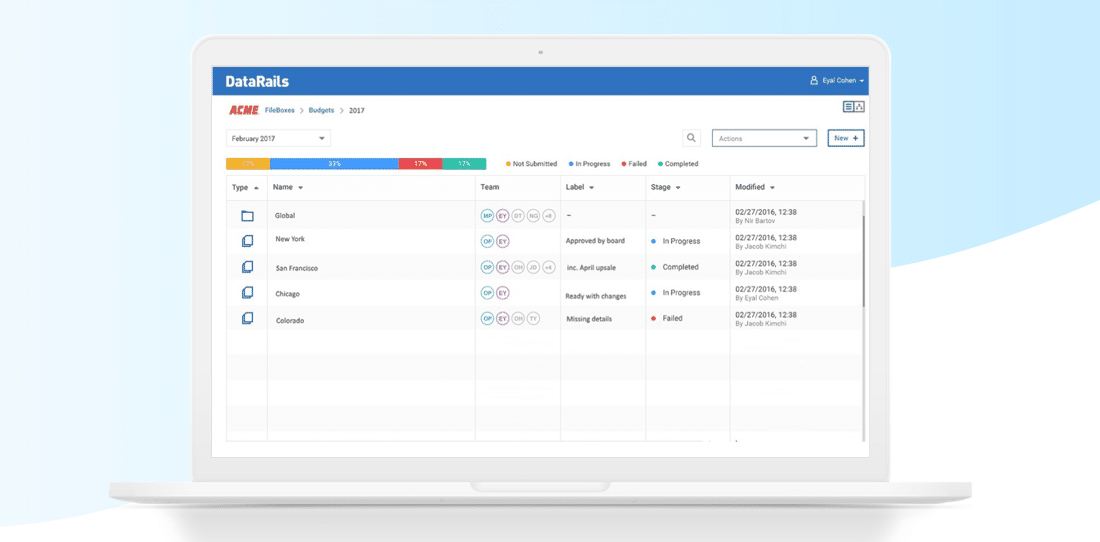Click In Progress stage in New York row

click(x=676, y=241)
